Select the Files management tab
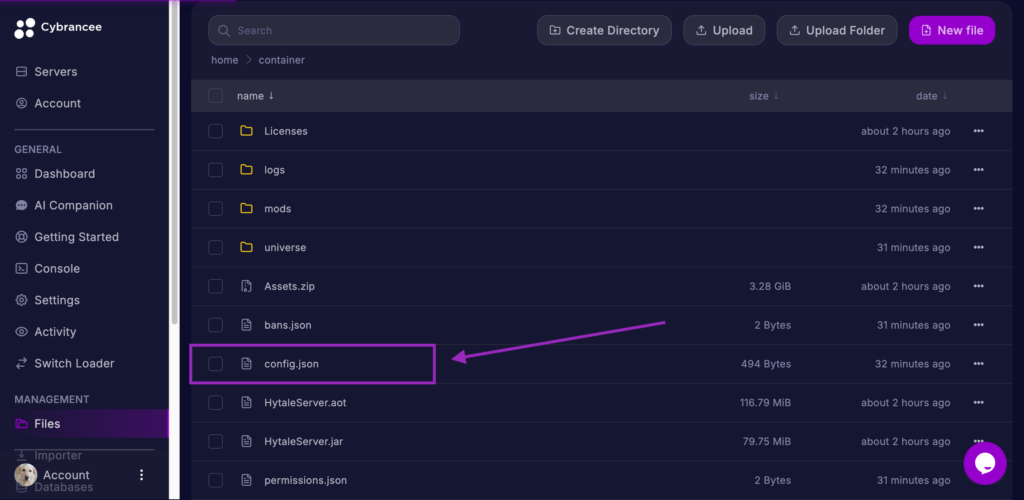The width and height of the screenshot is (1024, 500). click(84, 424)
